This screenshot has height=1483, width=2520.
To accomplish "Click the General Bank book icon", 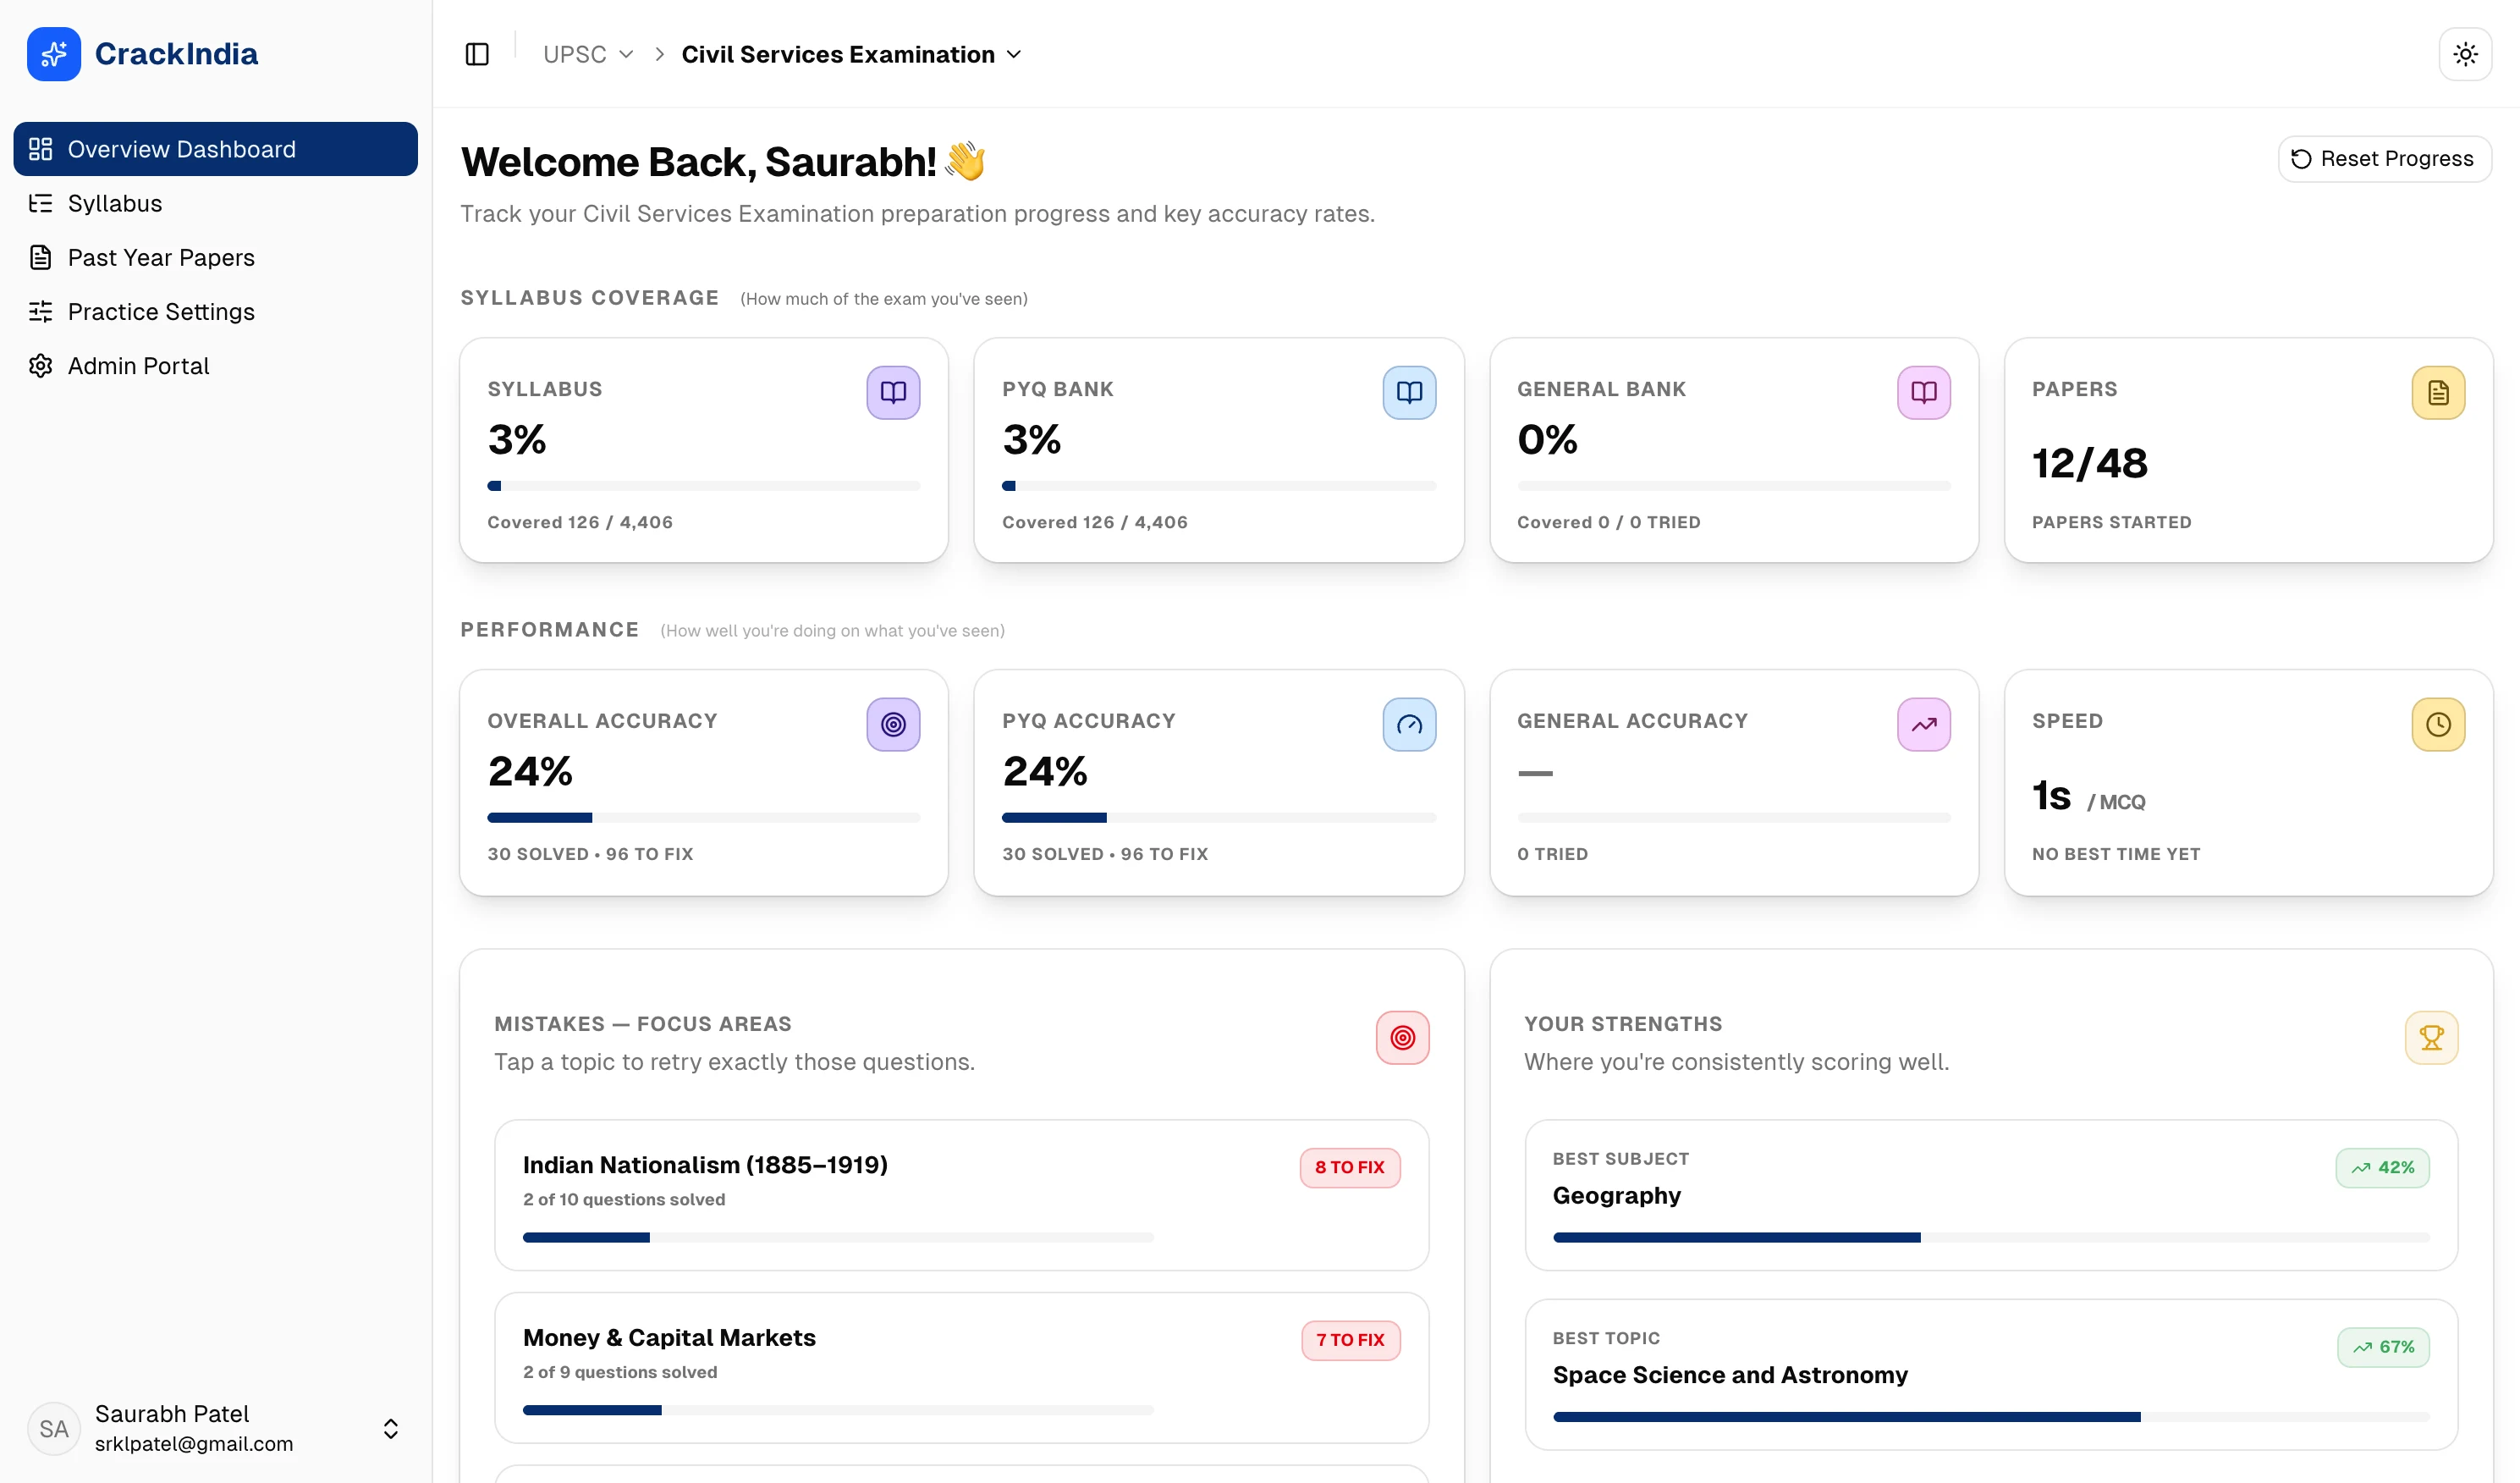I will 1924,392.
